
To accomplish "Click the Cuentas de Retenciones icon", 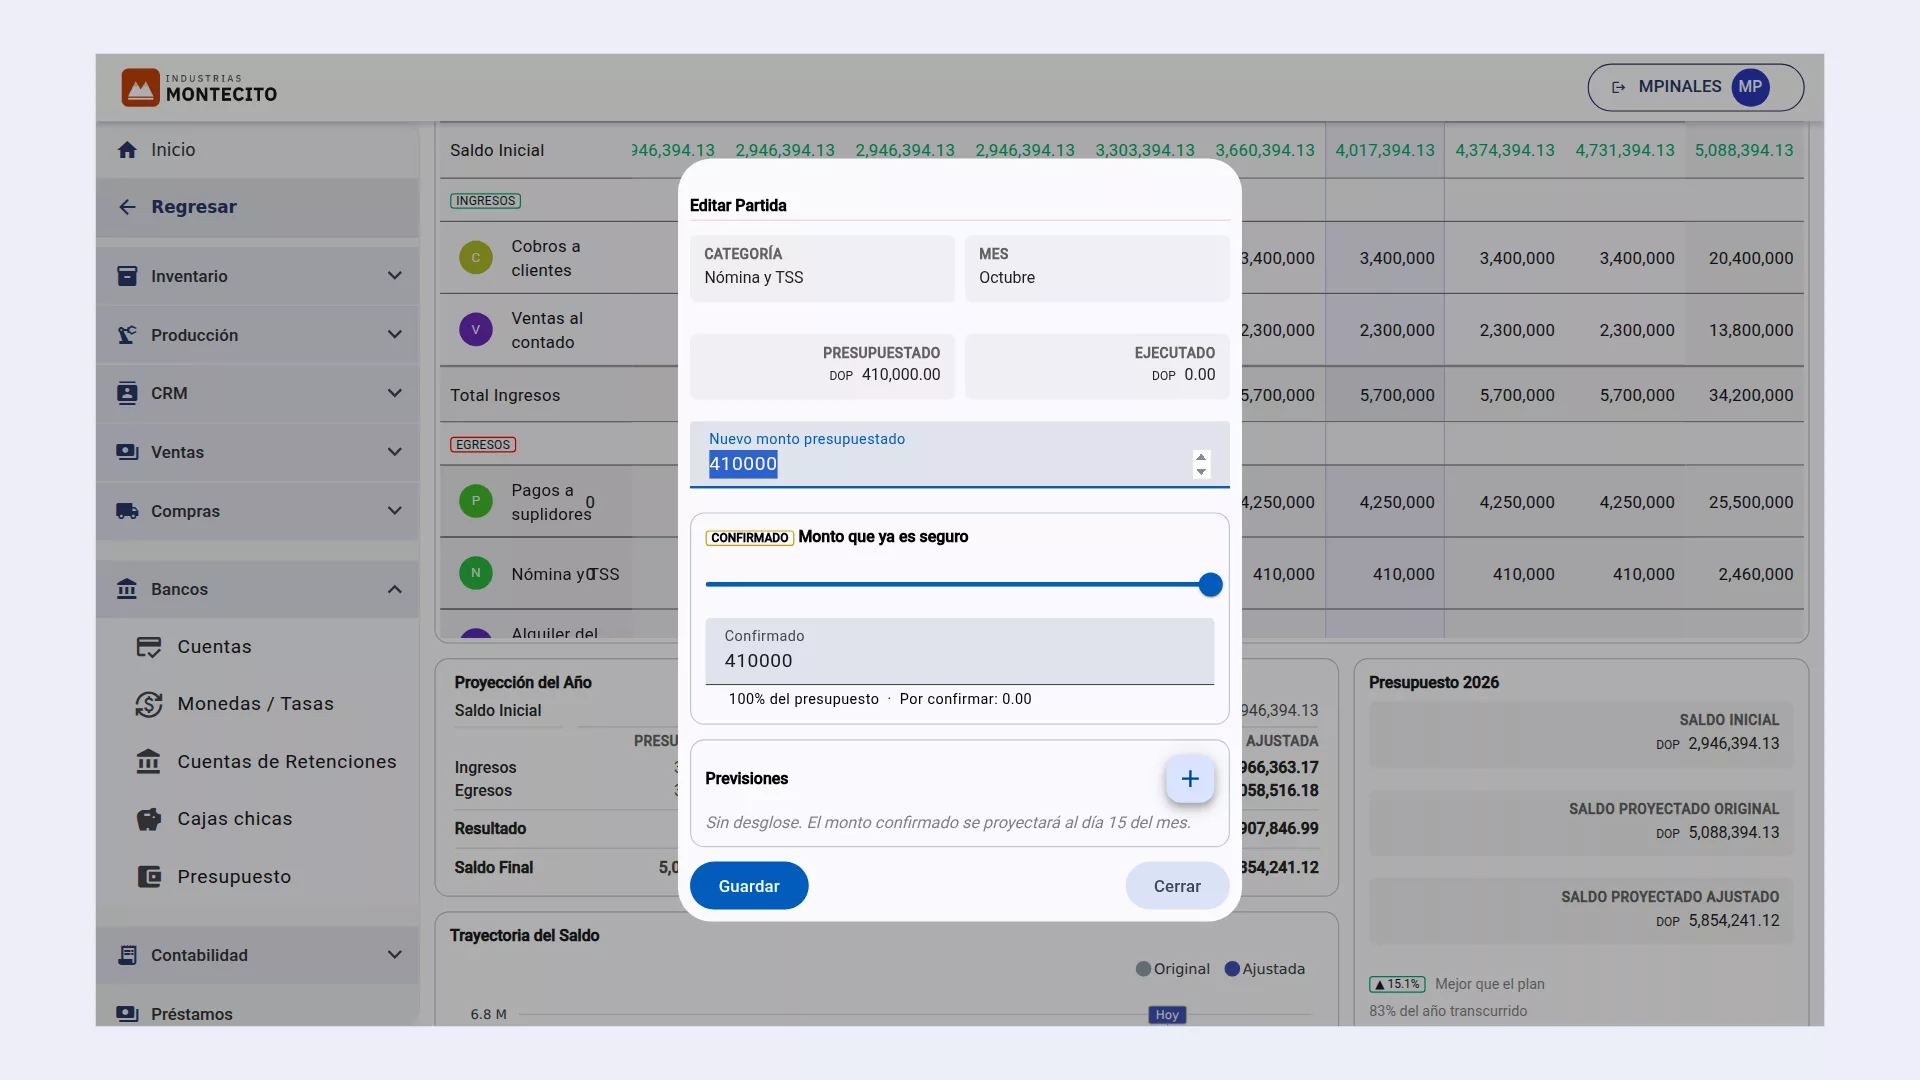I will coord(148,762).
